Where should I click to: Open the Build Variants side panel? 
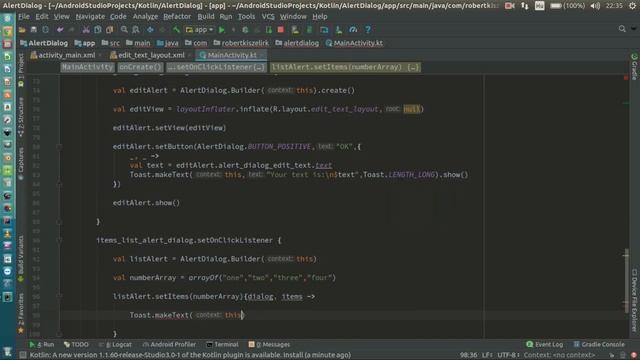tap(21, 259)
